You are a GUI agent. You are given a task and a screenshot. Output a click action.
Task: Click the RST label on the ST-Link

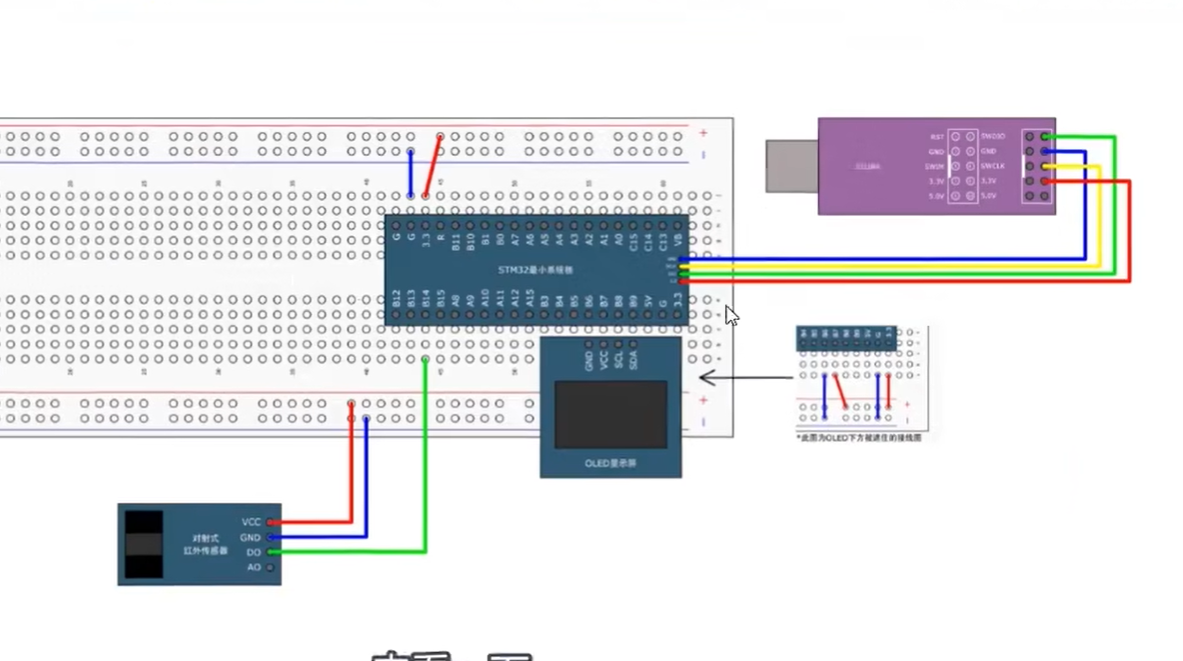tap(937, 137)
